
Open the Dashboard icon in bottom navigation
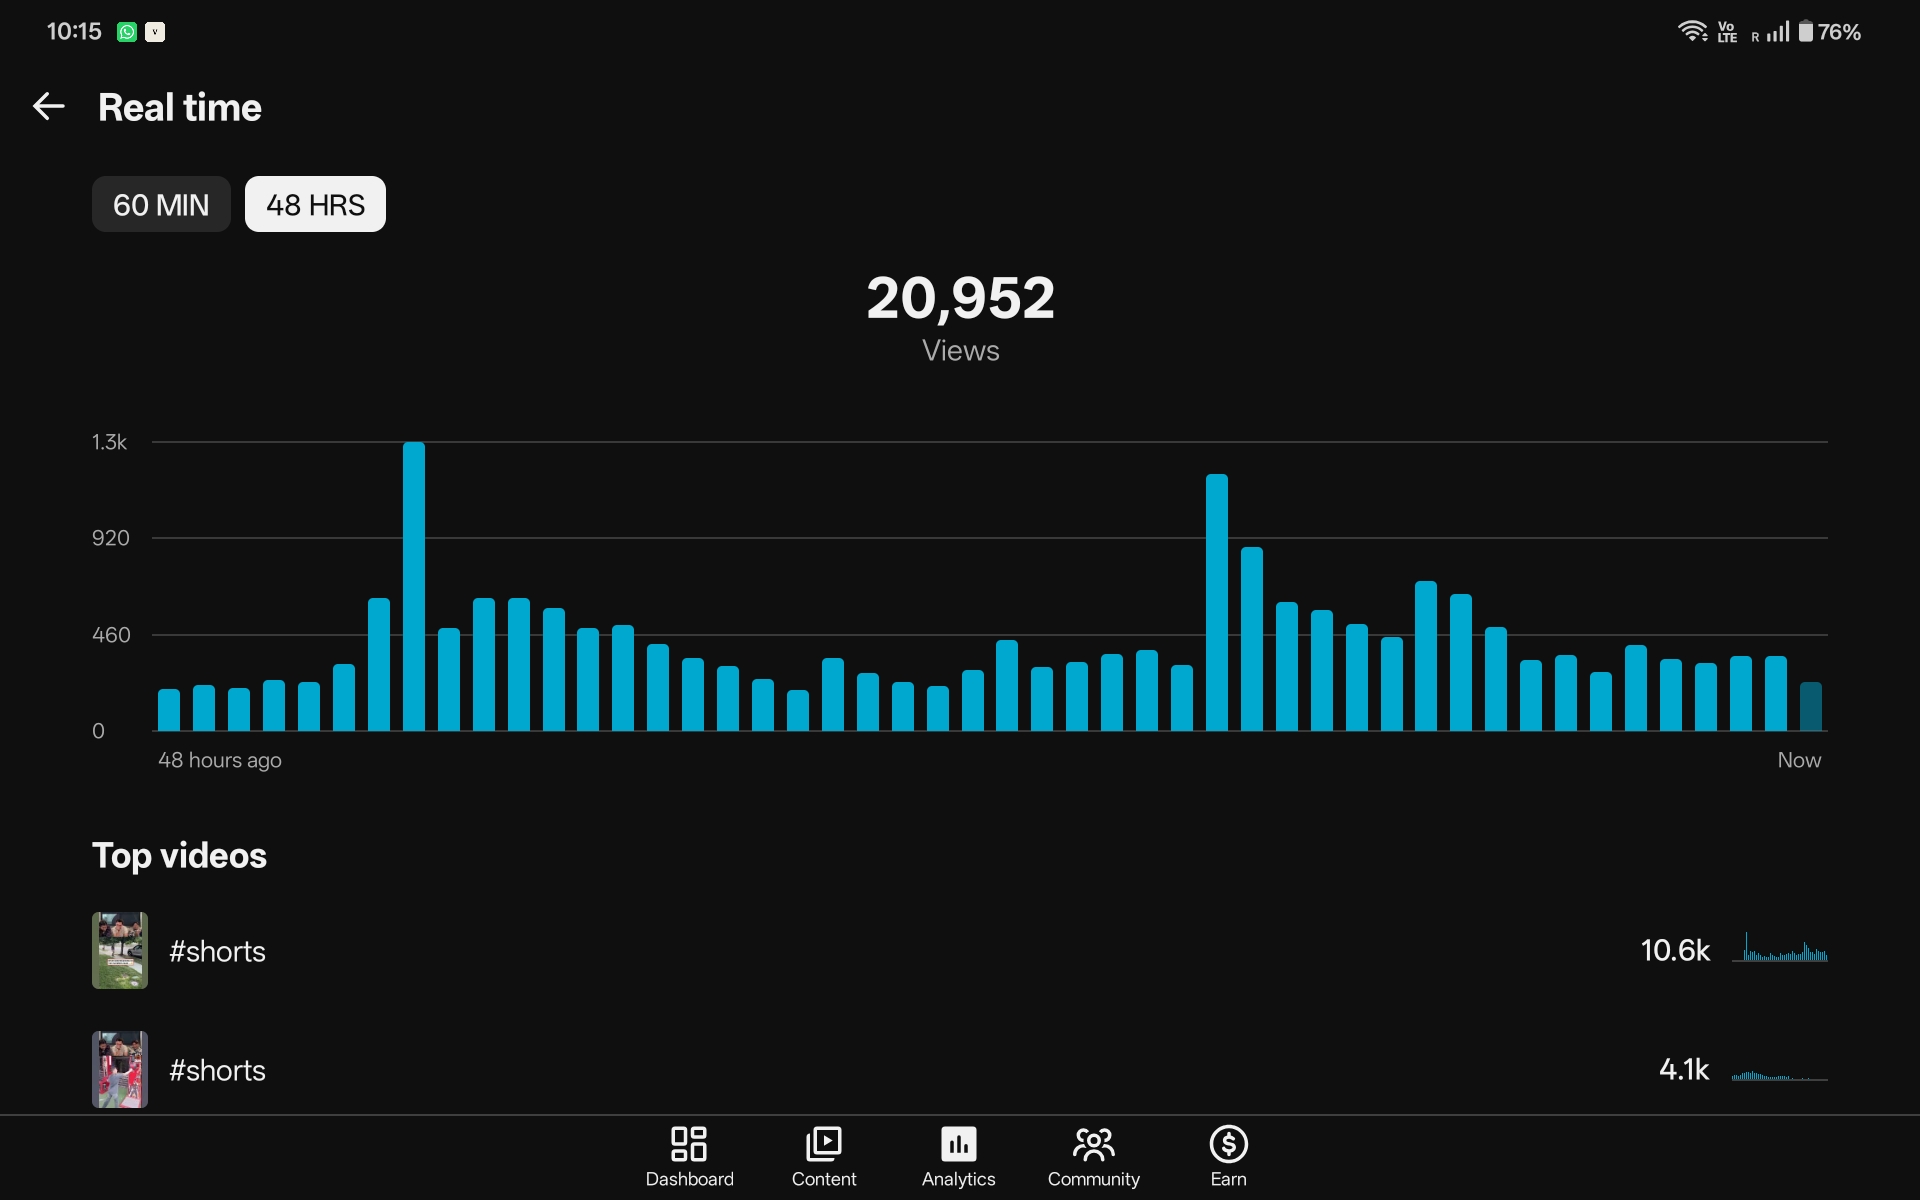click(689, 1143)
